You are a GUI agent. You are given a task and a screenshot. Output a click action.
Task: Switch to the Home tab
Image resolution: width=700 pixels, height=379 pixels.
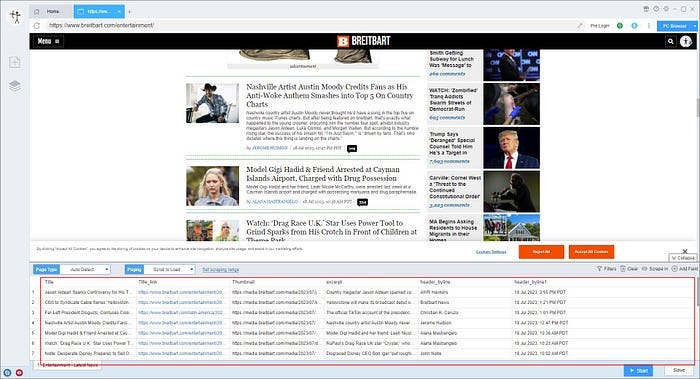[49, 12]
